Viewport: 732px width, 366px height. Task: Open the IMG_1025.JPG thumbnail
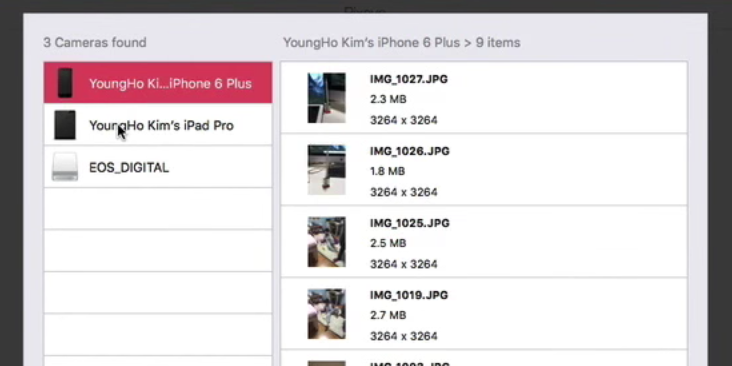pos(326,242)
